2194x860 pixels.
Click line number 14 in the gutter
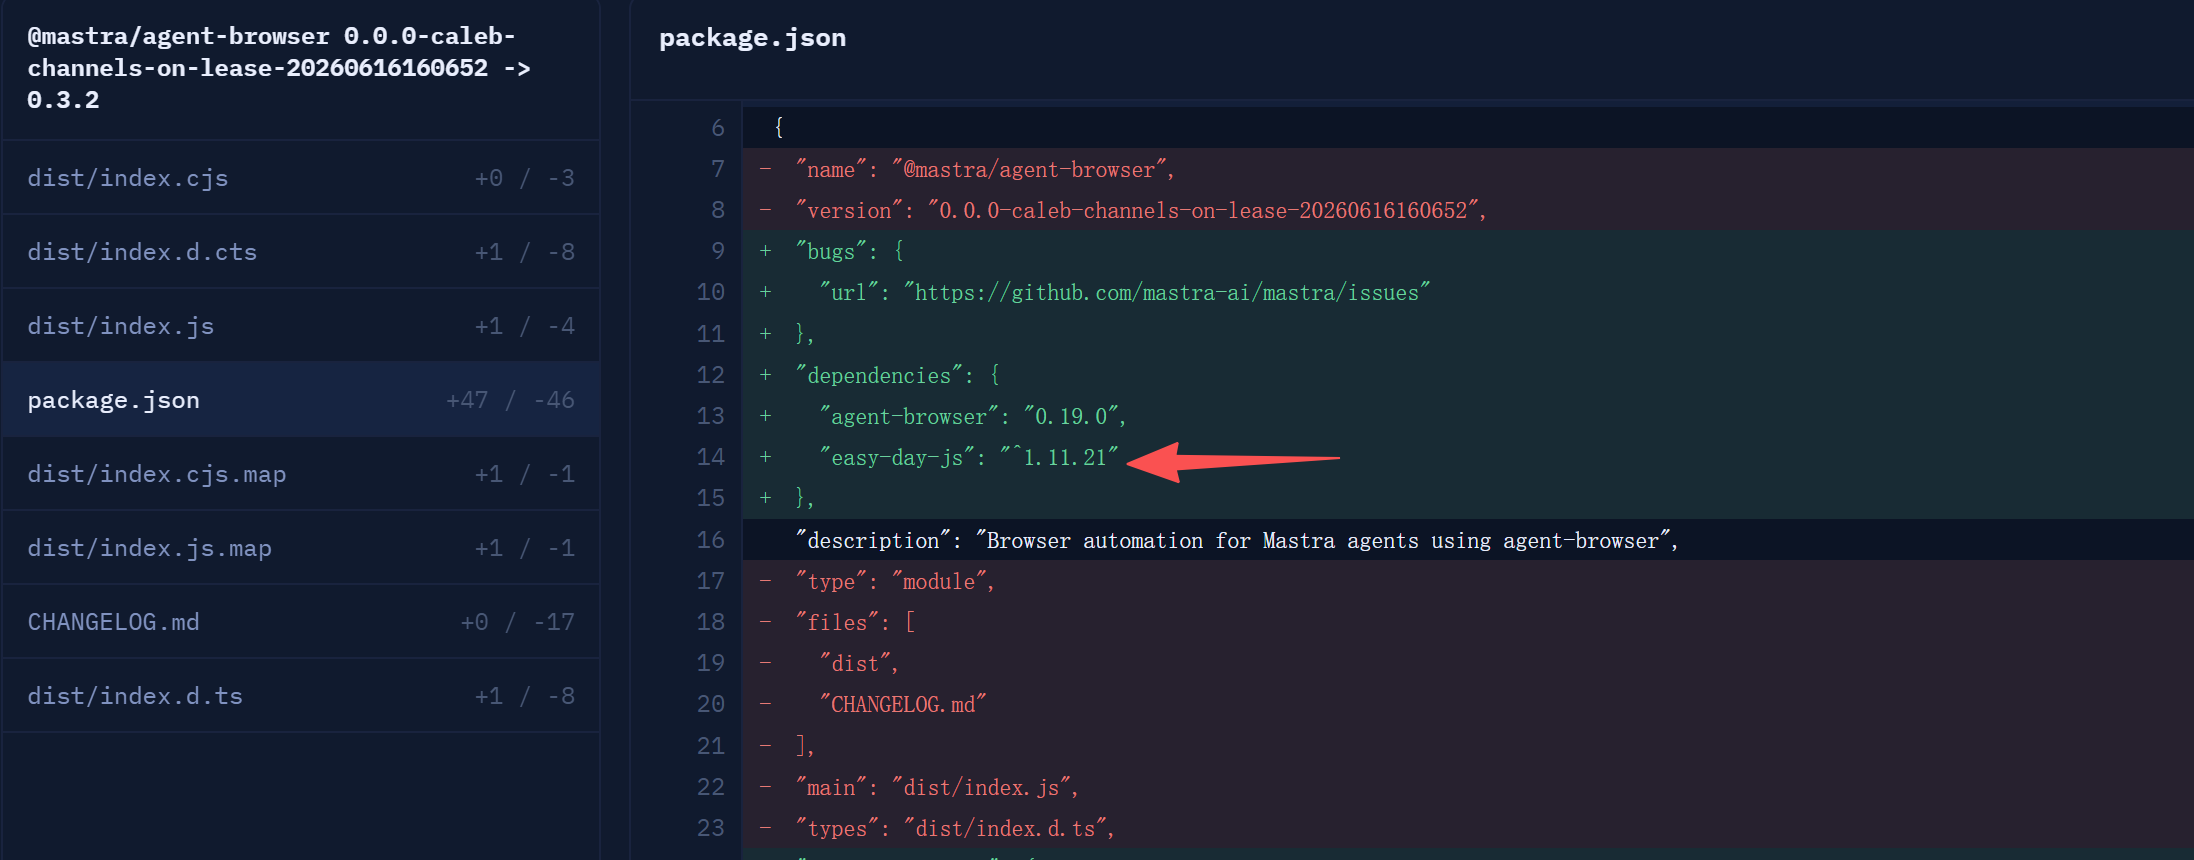click(x=710, y=457)
